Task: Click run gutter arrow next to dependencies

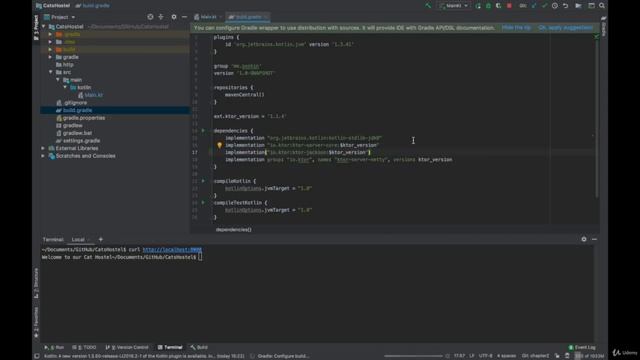Action: click(x=203, y=131)
